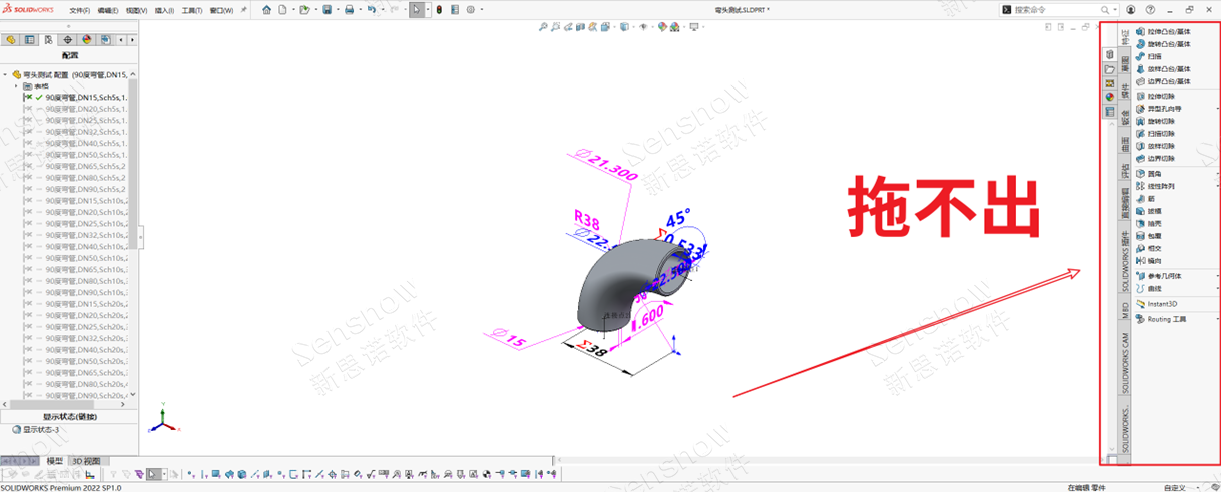This screenshot has width=1221, height=492.
Task: Open the appearance color wheel tab
Action: pos(87,40)
